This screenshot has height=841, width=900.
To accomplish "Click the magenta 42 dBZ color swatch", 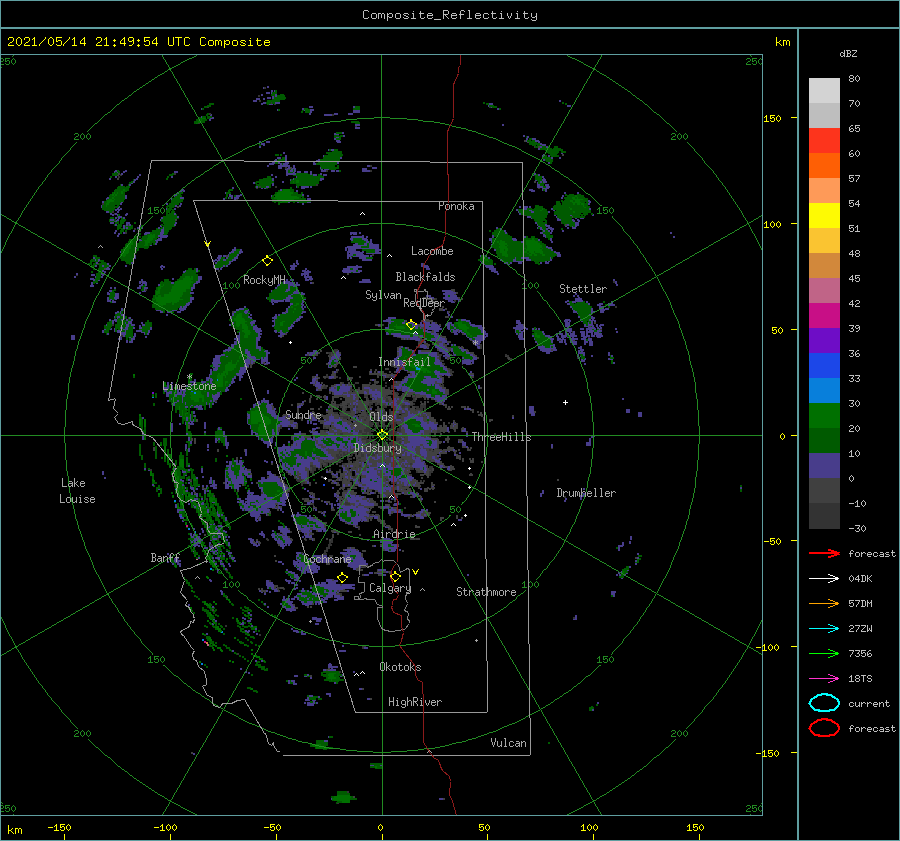I will pos(824,315).
